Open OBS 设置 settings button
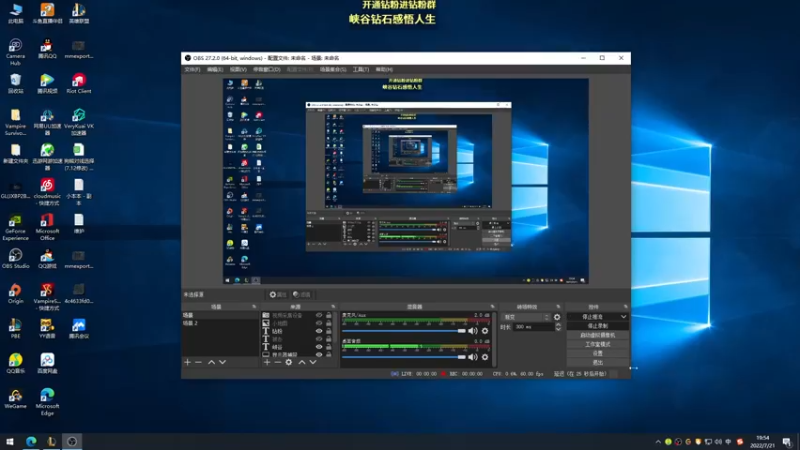 point(597,353)
